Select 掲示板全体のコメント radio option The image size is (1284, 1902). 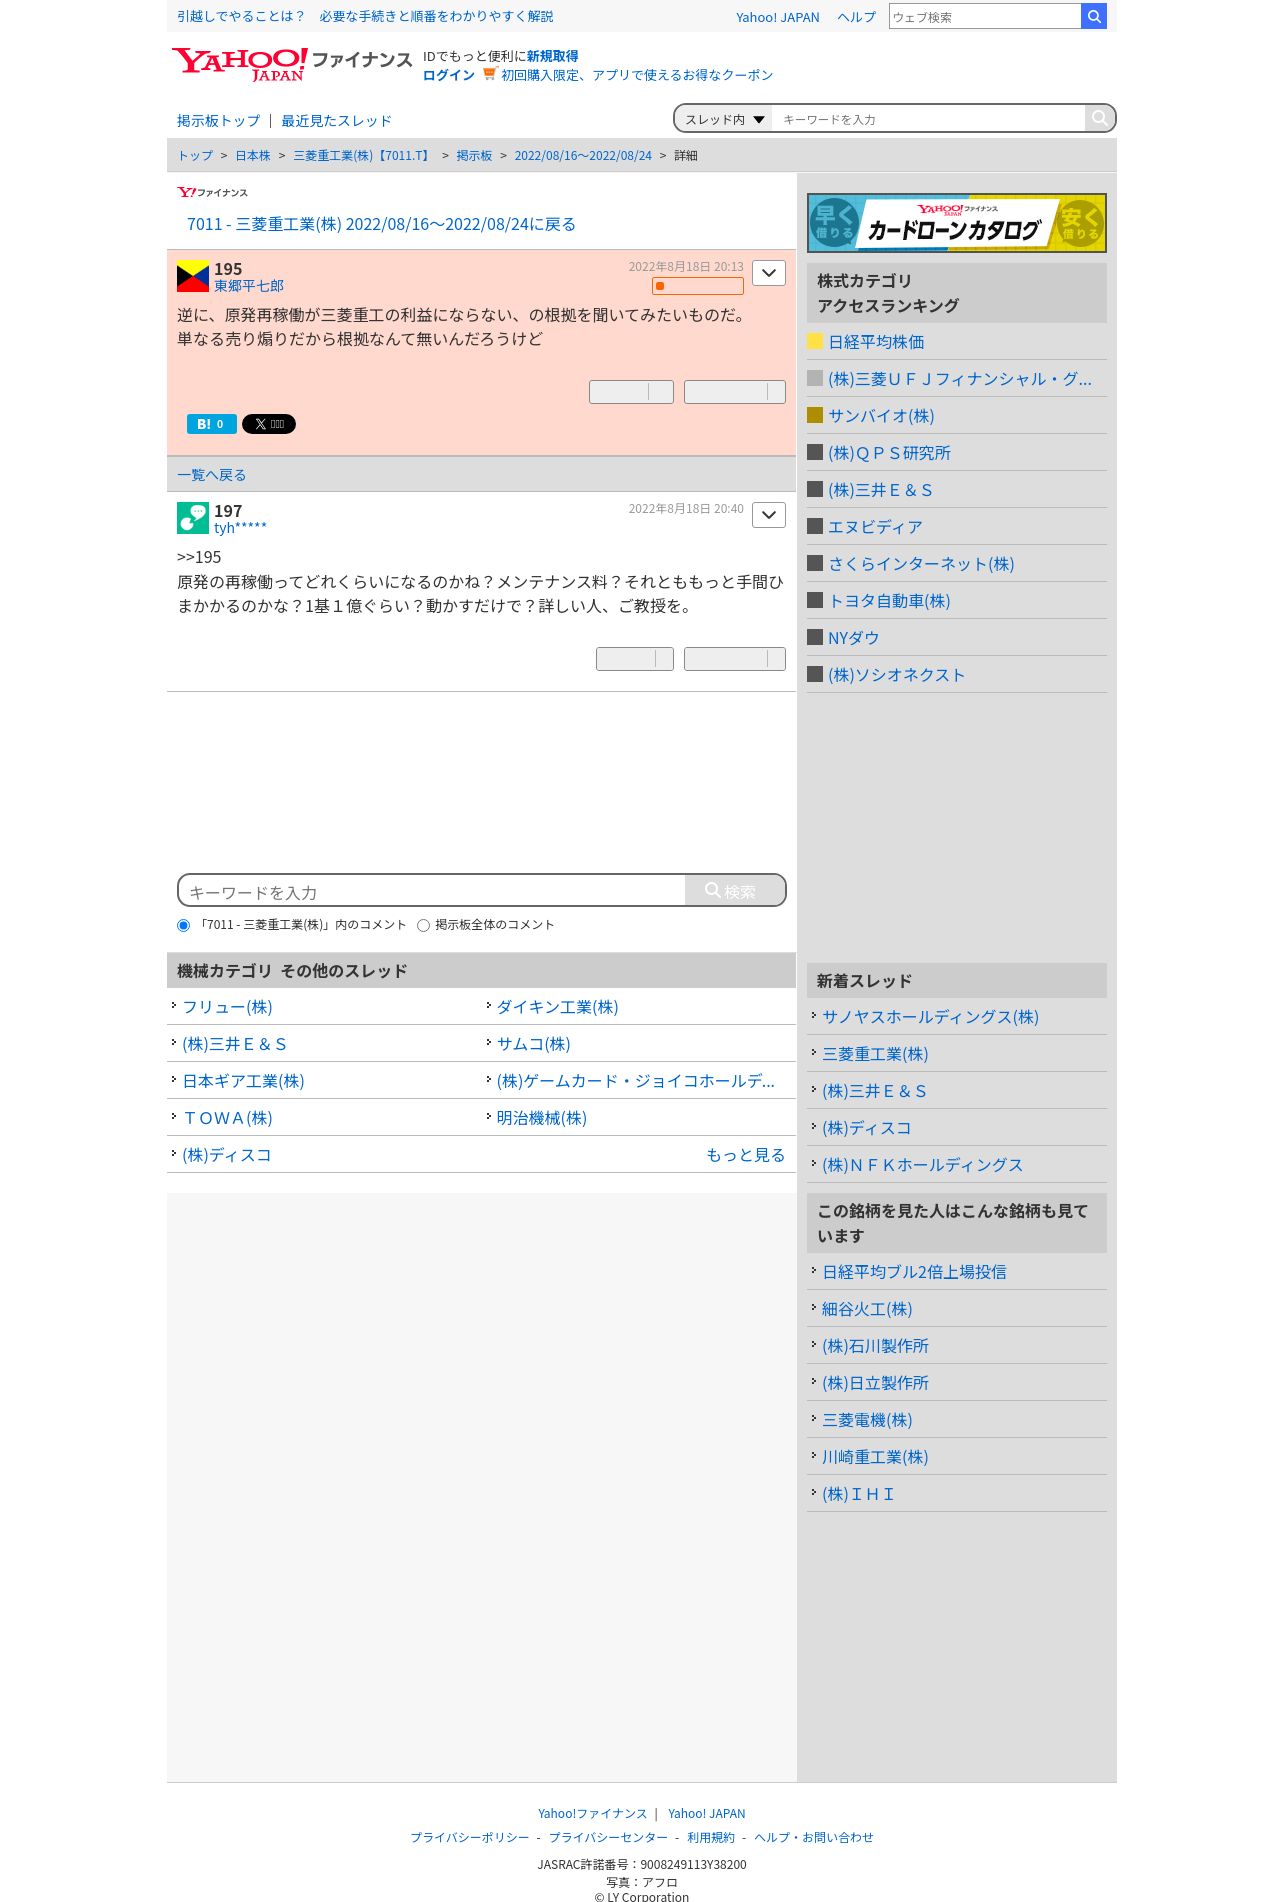point(423,925)
